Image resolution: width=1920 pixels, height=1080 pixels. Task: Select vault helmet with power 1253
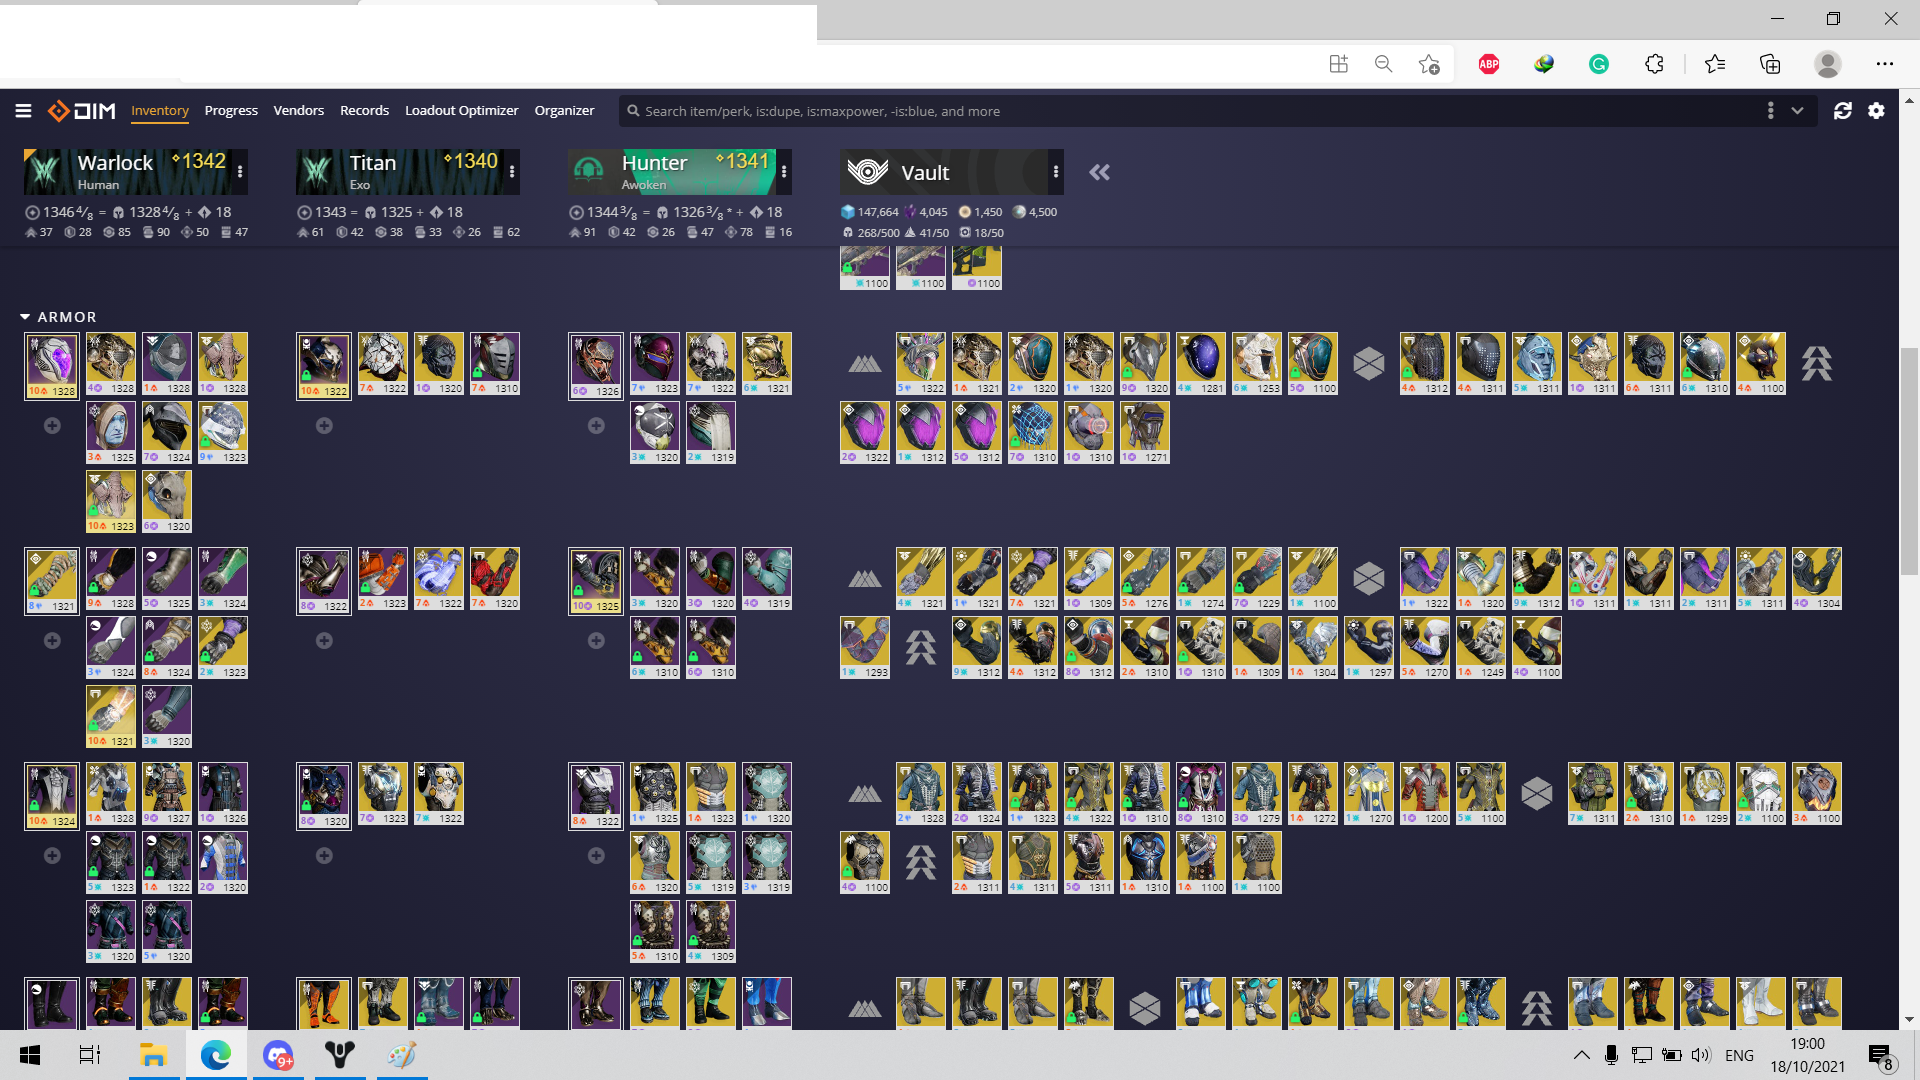click(x=1257, y=364)
